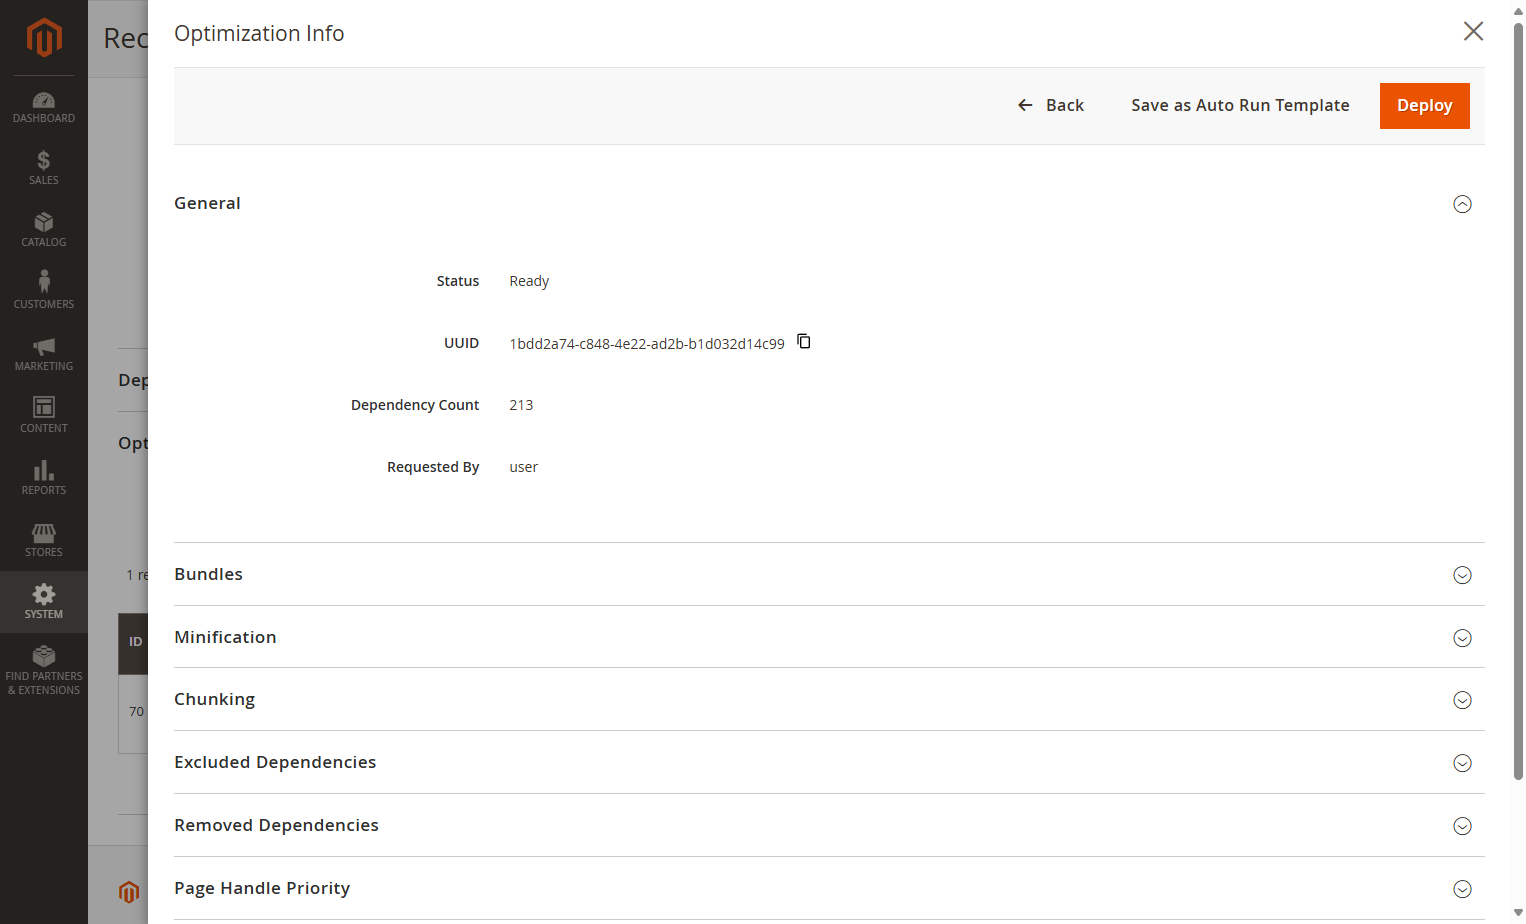This screenshot has height=924, width=1526.
Task: Click the vertical scrollbar of the panel
Action: [1518, 400]
